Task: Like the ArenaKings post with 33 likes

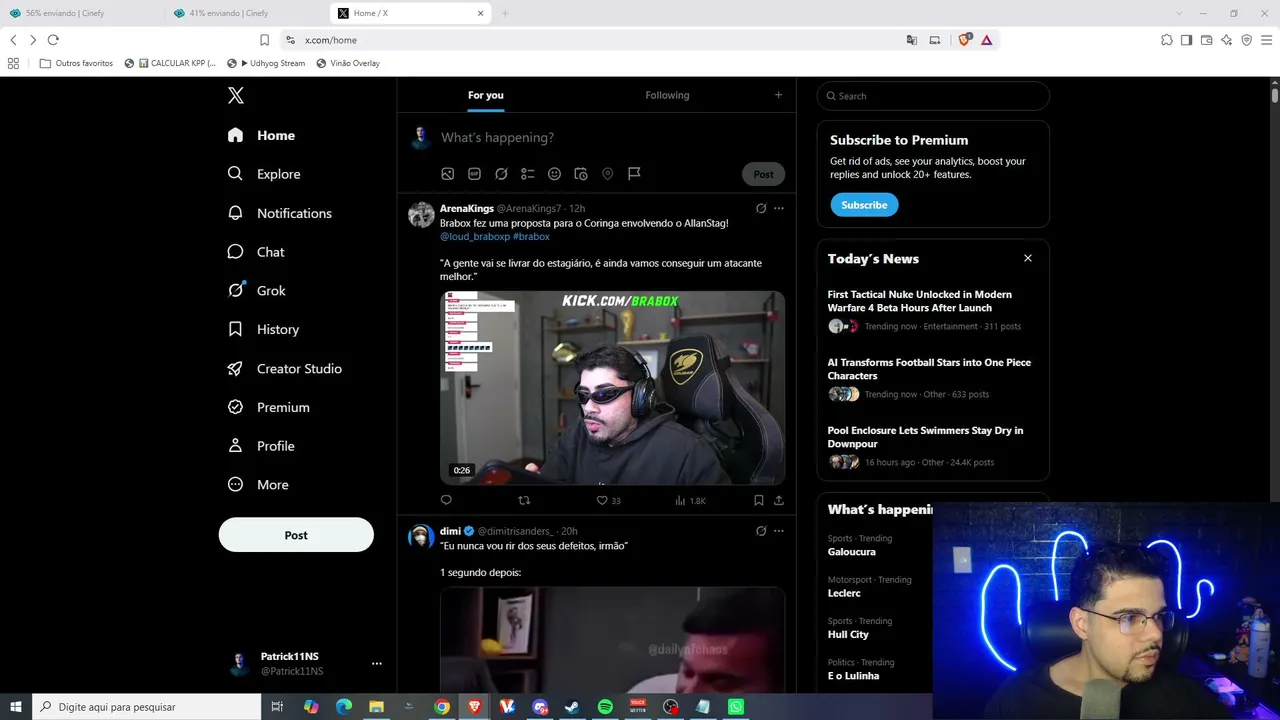Action: click(608, 500)
